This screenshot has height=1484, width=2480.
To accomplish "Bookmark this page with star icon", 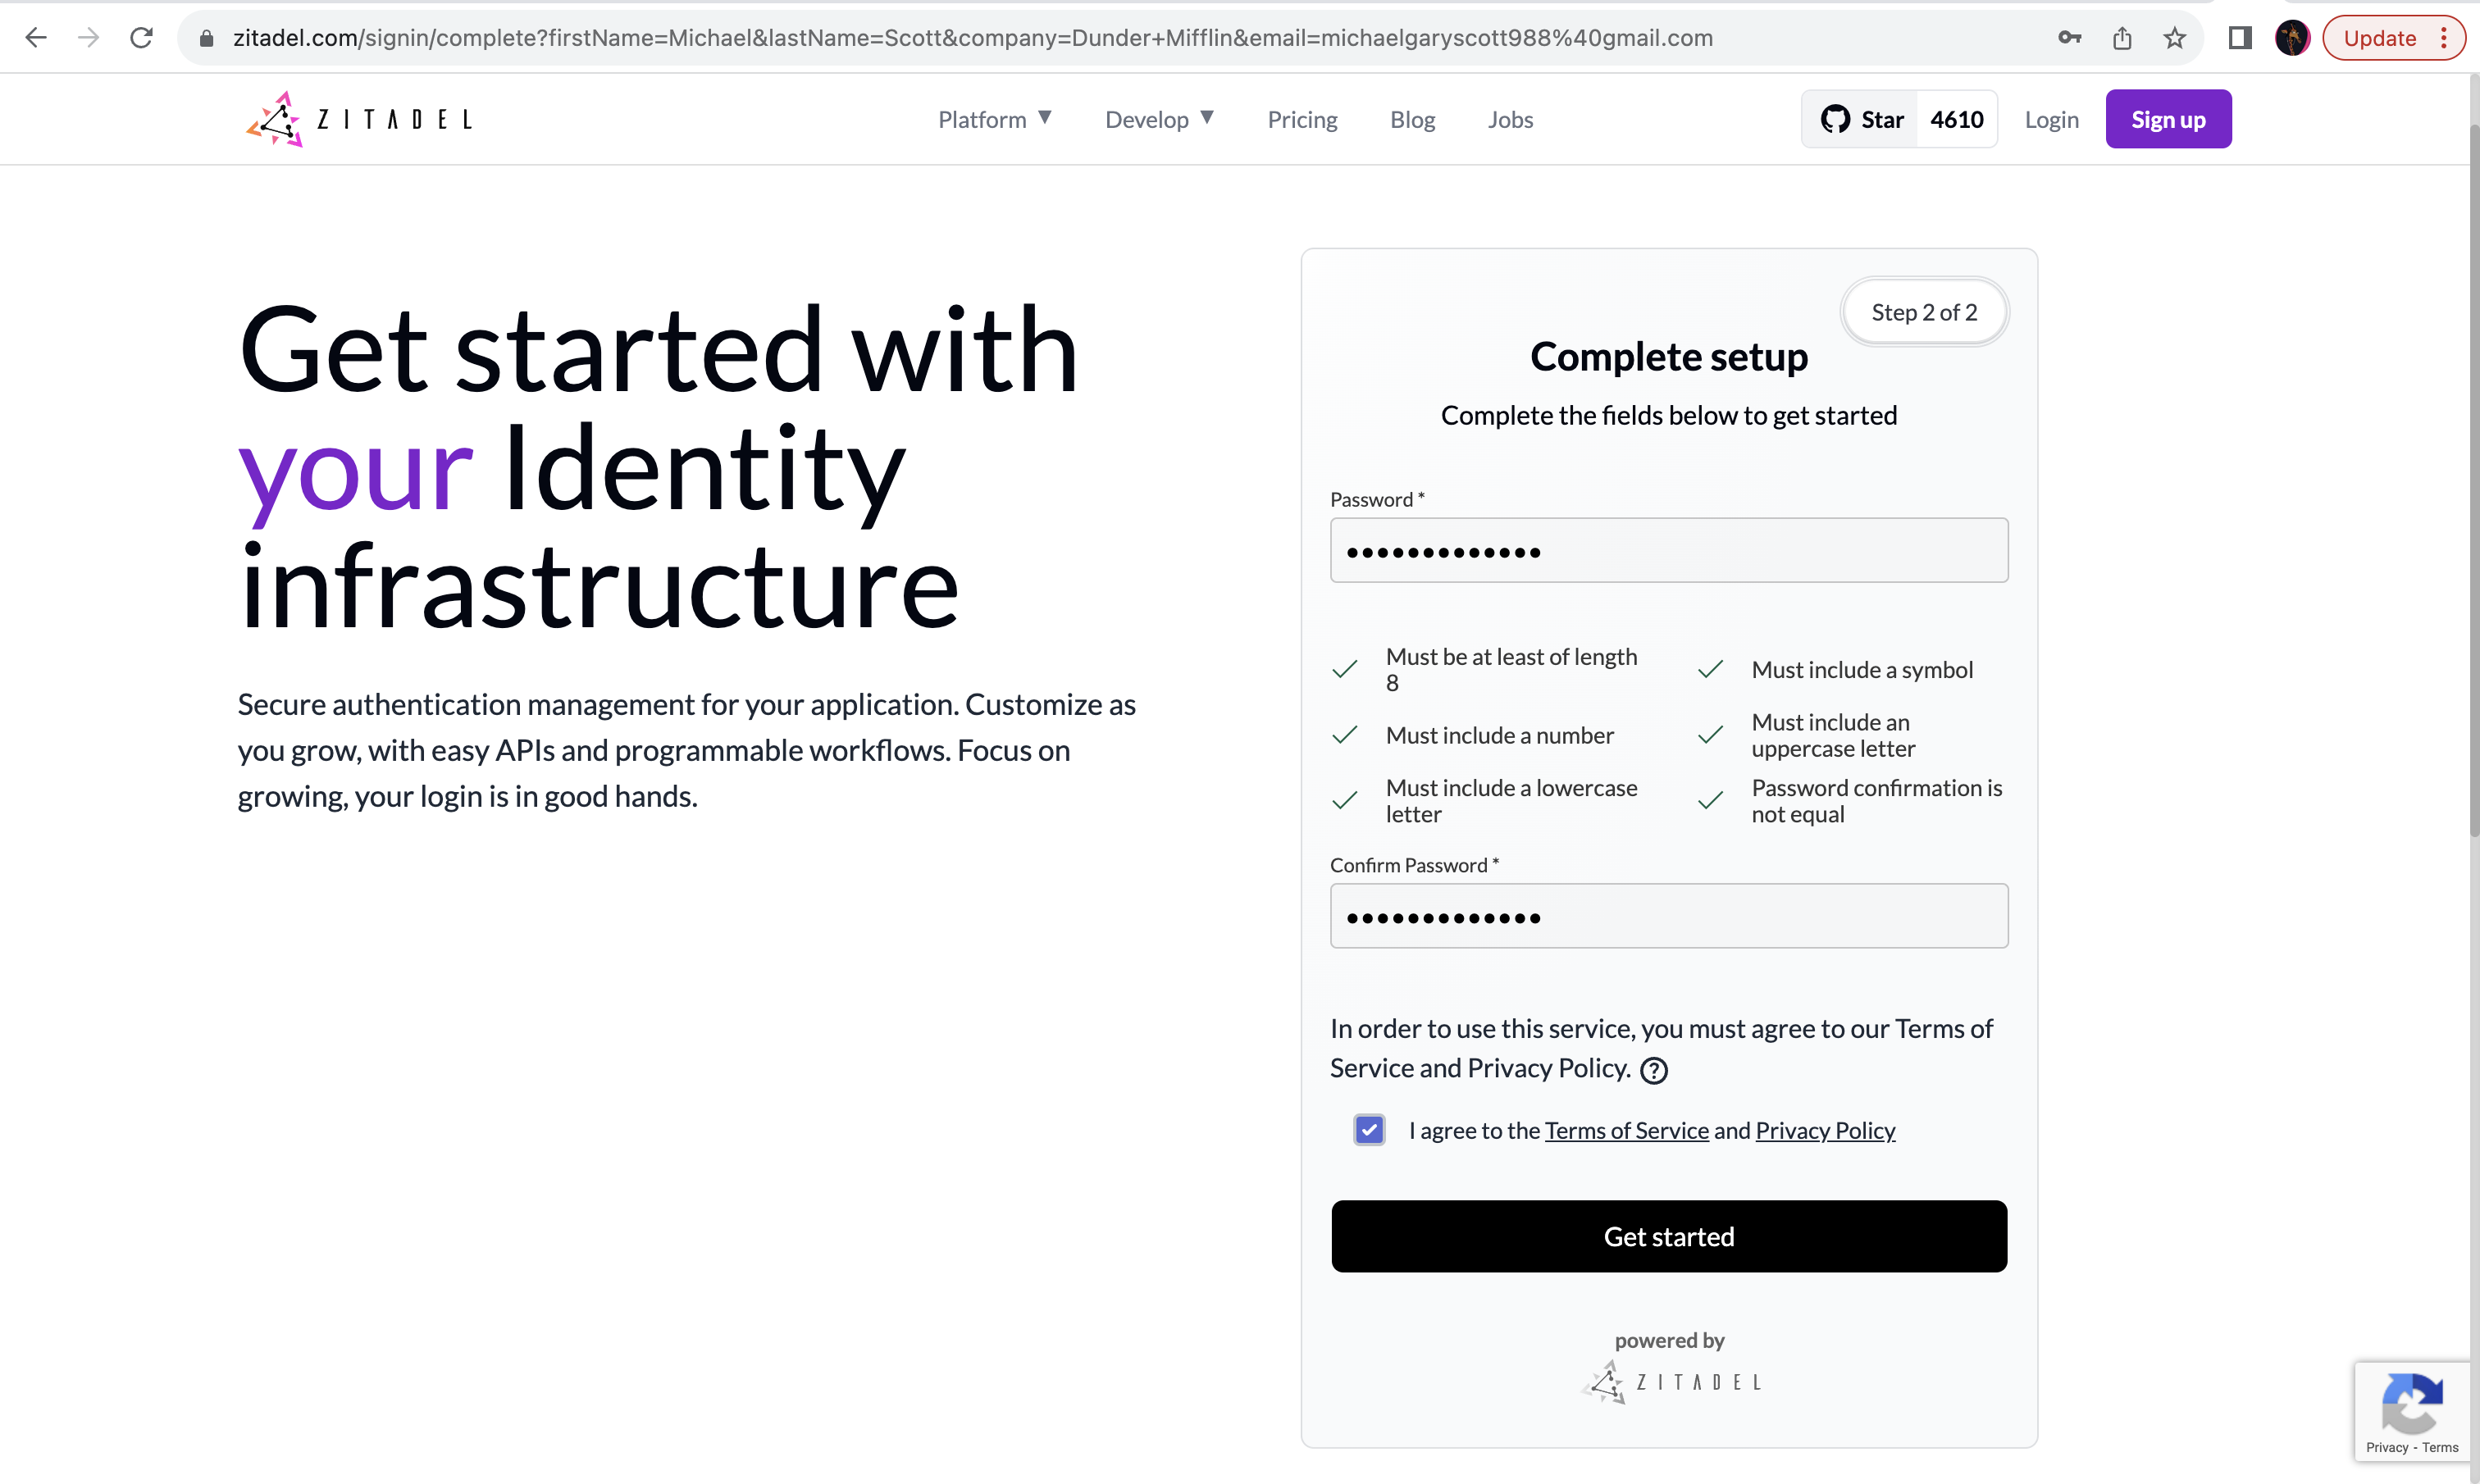I will [2174, 38].
